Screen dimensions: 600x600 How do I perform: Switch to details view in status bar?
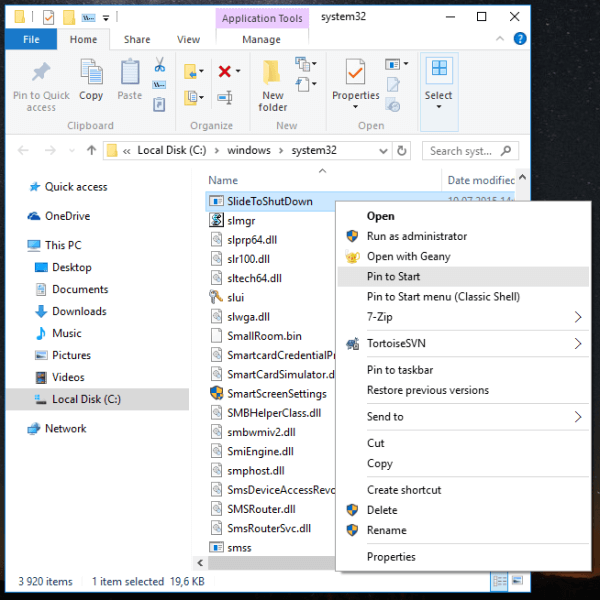coord(500,581)
